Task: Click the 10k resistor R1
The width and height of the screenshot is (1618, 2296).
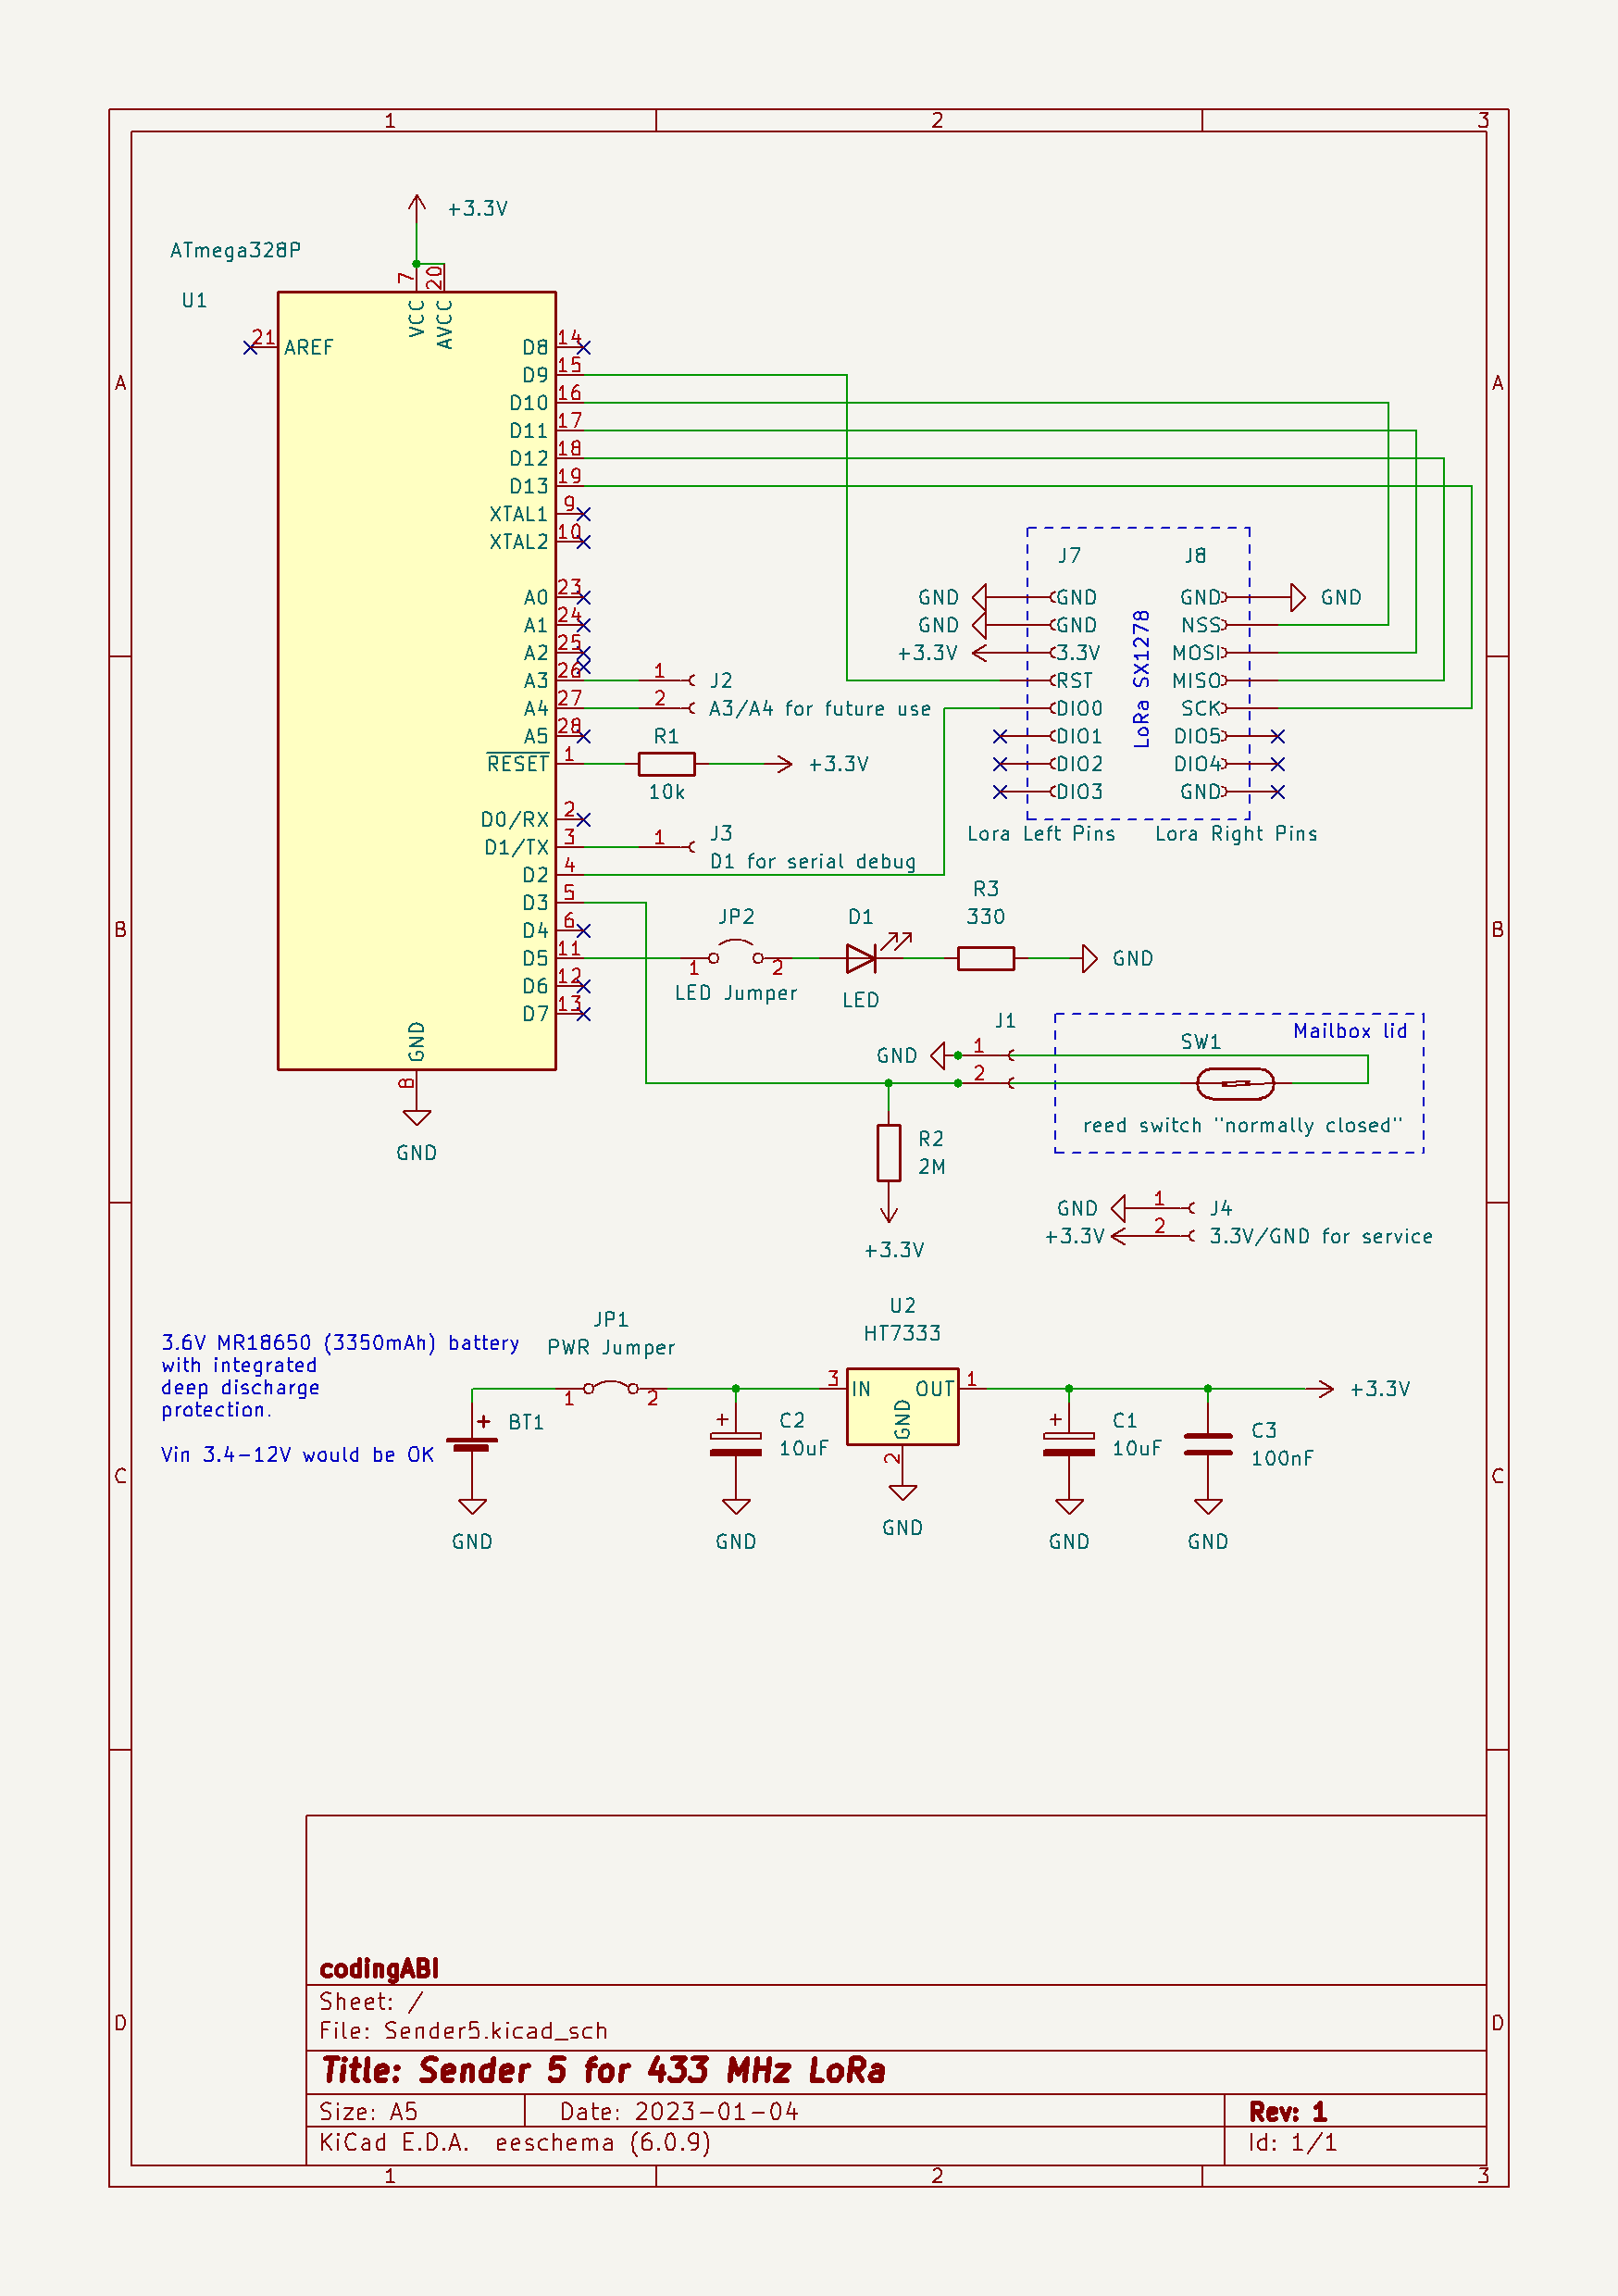Action: click(x=669, y=765)
